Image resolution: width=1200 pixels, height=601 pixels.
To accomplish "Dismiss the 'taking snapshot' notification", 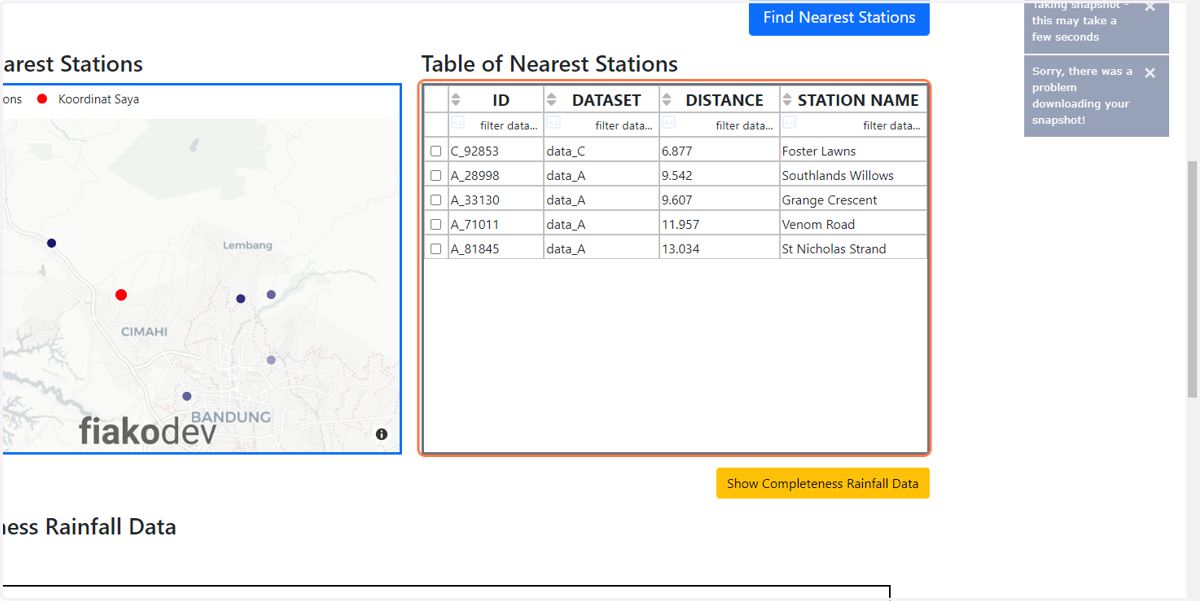I will [x=1150, y=8].
